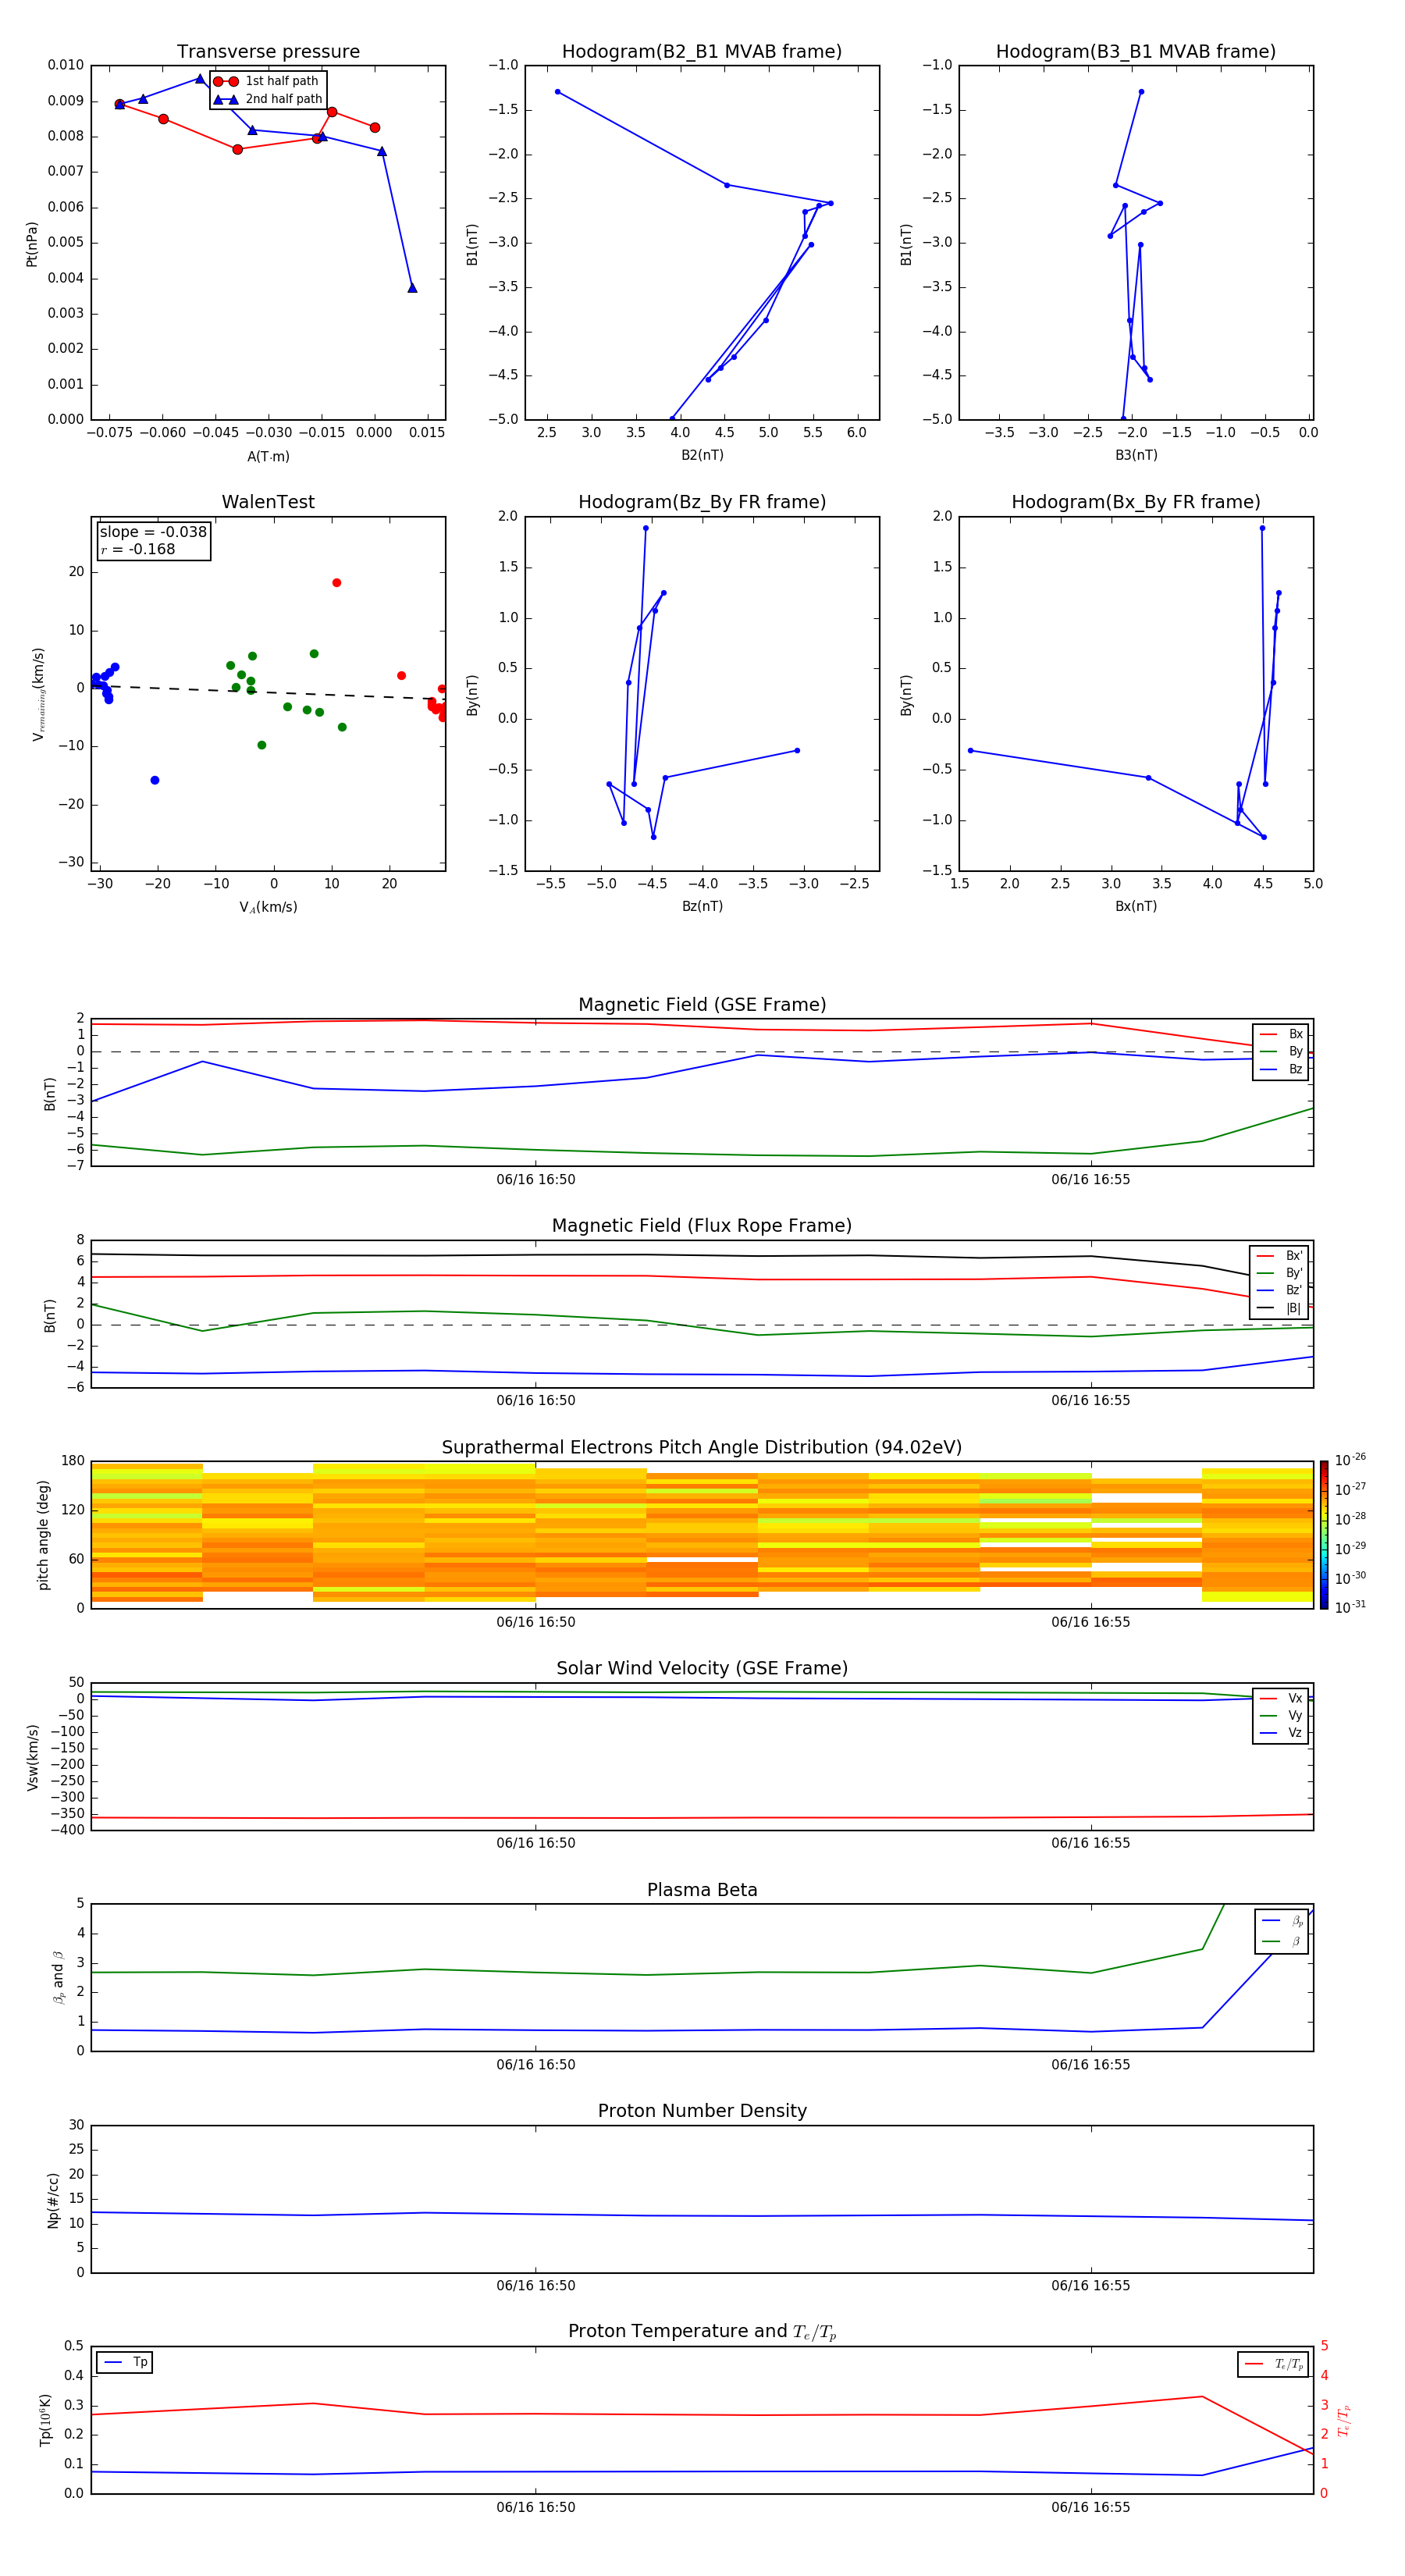Screen dimensions: 1405x2576
Task: Select the Bx entry in GSE field legend
Action: point(1281,1034)
